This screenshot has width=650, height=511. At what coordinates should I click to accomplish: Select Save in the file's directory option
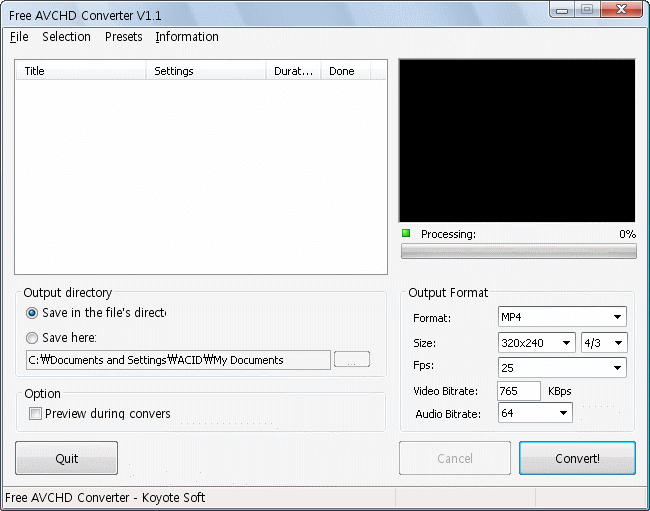(x=32, y=313)
